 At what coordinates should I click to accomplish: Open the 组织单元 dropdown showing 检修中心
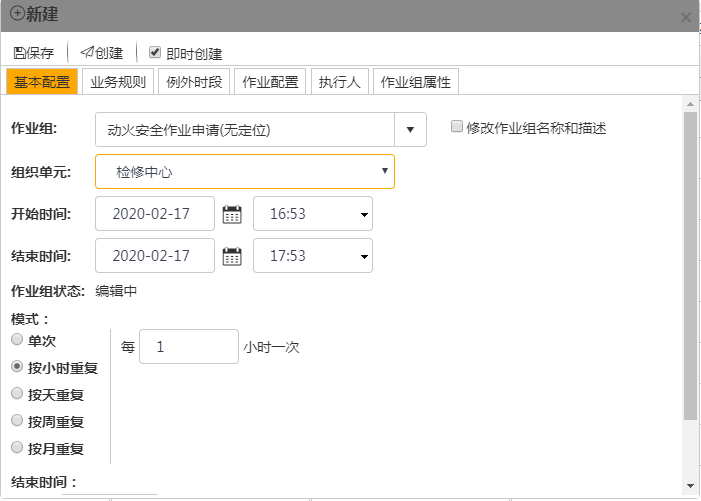pos(245,172)
